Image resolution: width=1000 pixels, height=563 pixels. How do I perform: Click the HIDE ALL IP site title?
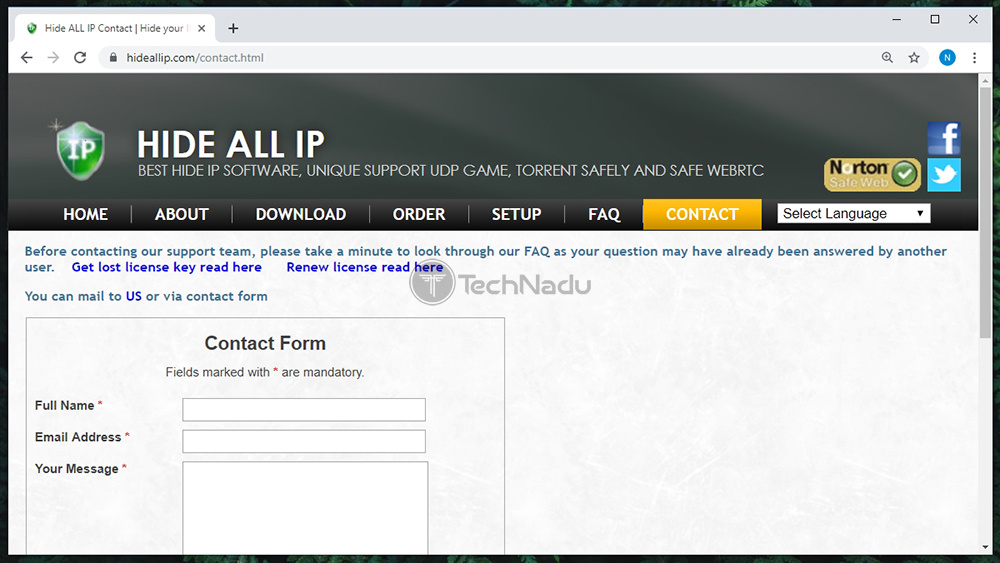231,144
